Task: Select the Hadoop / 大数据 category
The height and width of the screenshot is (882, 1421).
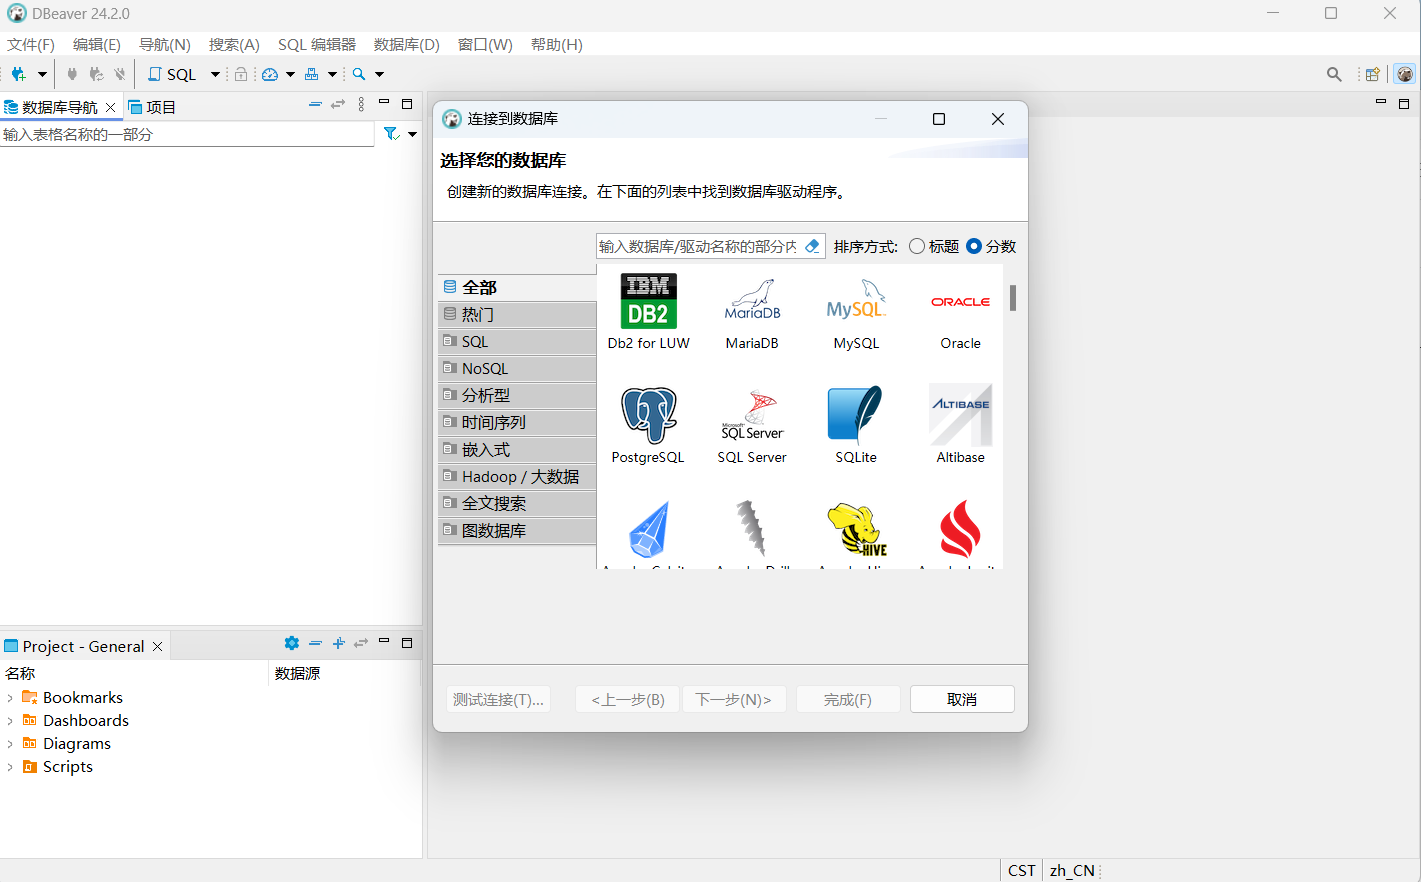Action: (x=517, y=476)
